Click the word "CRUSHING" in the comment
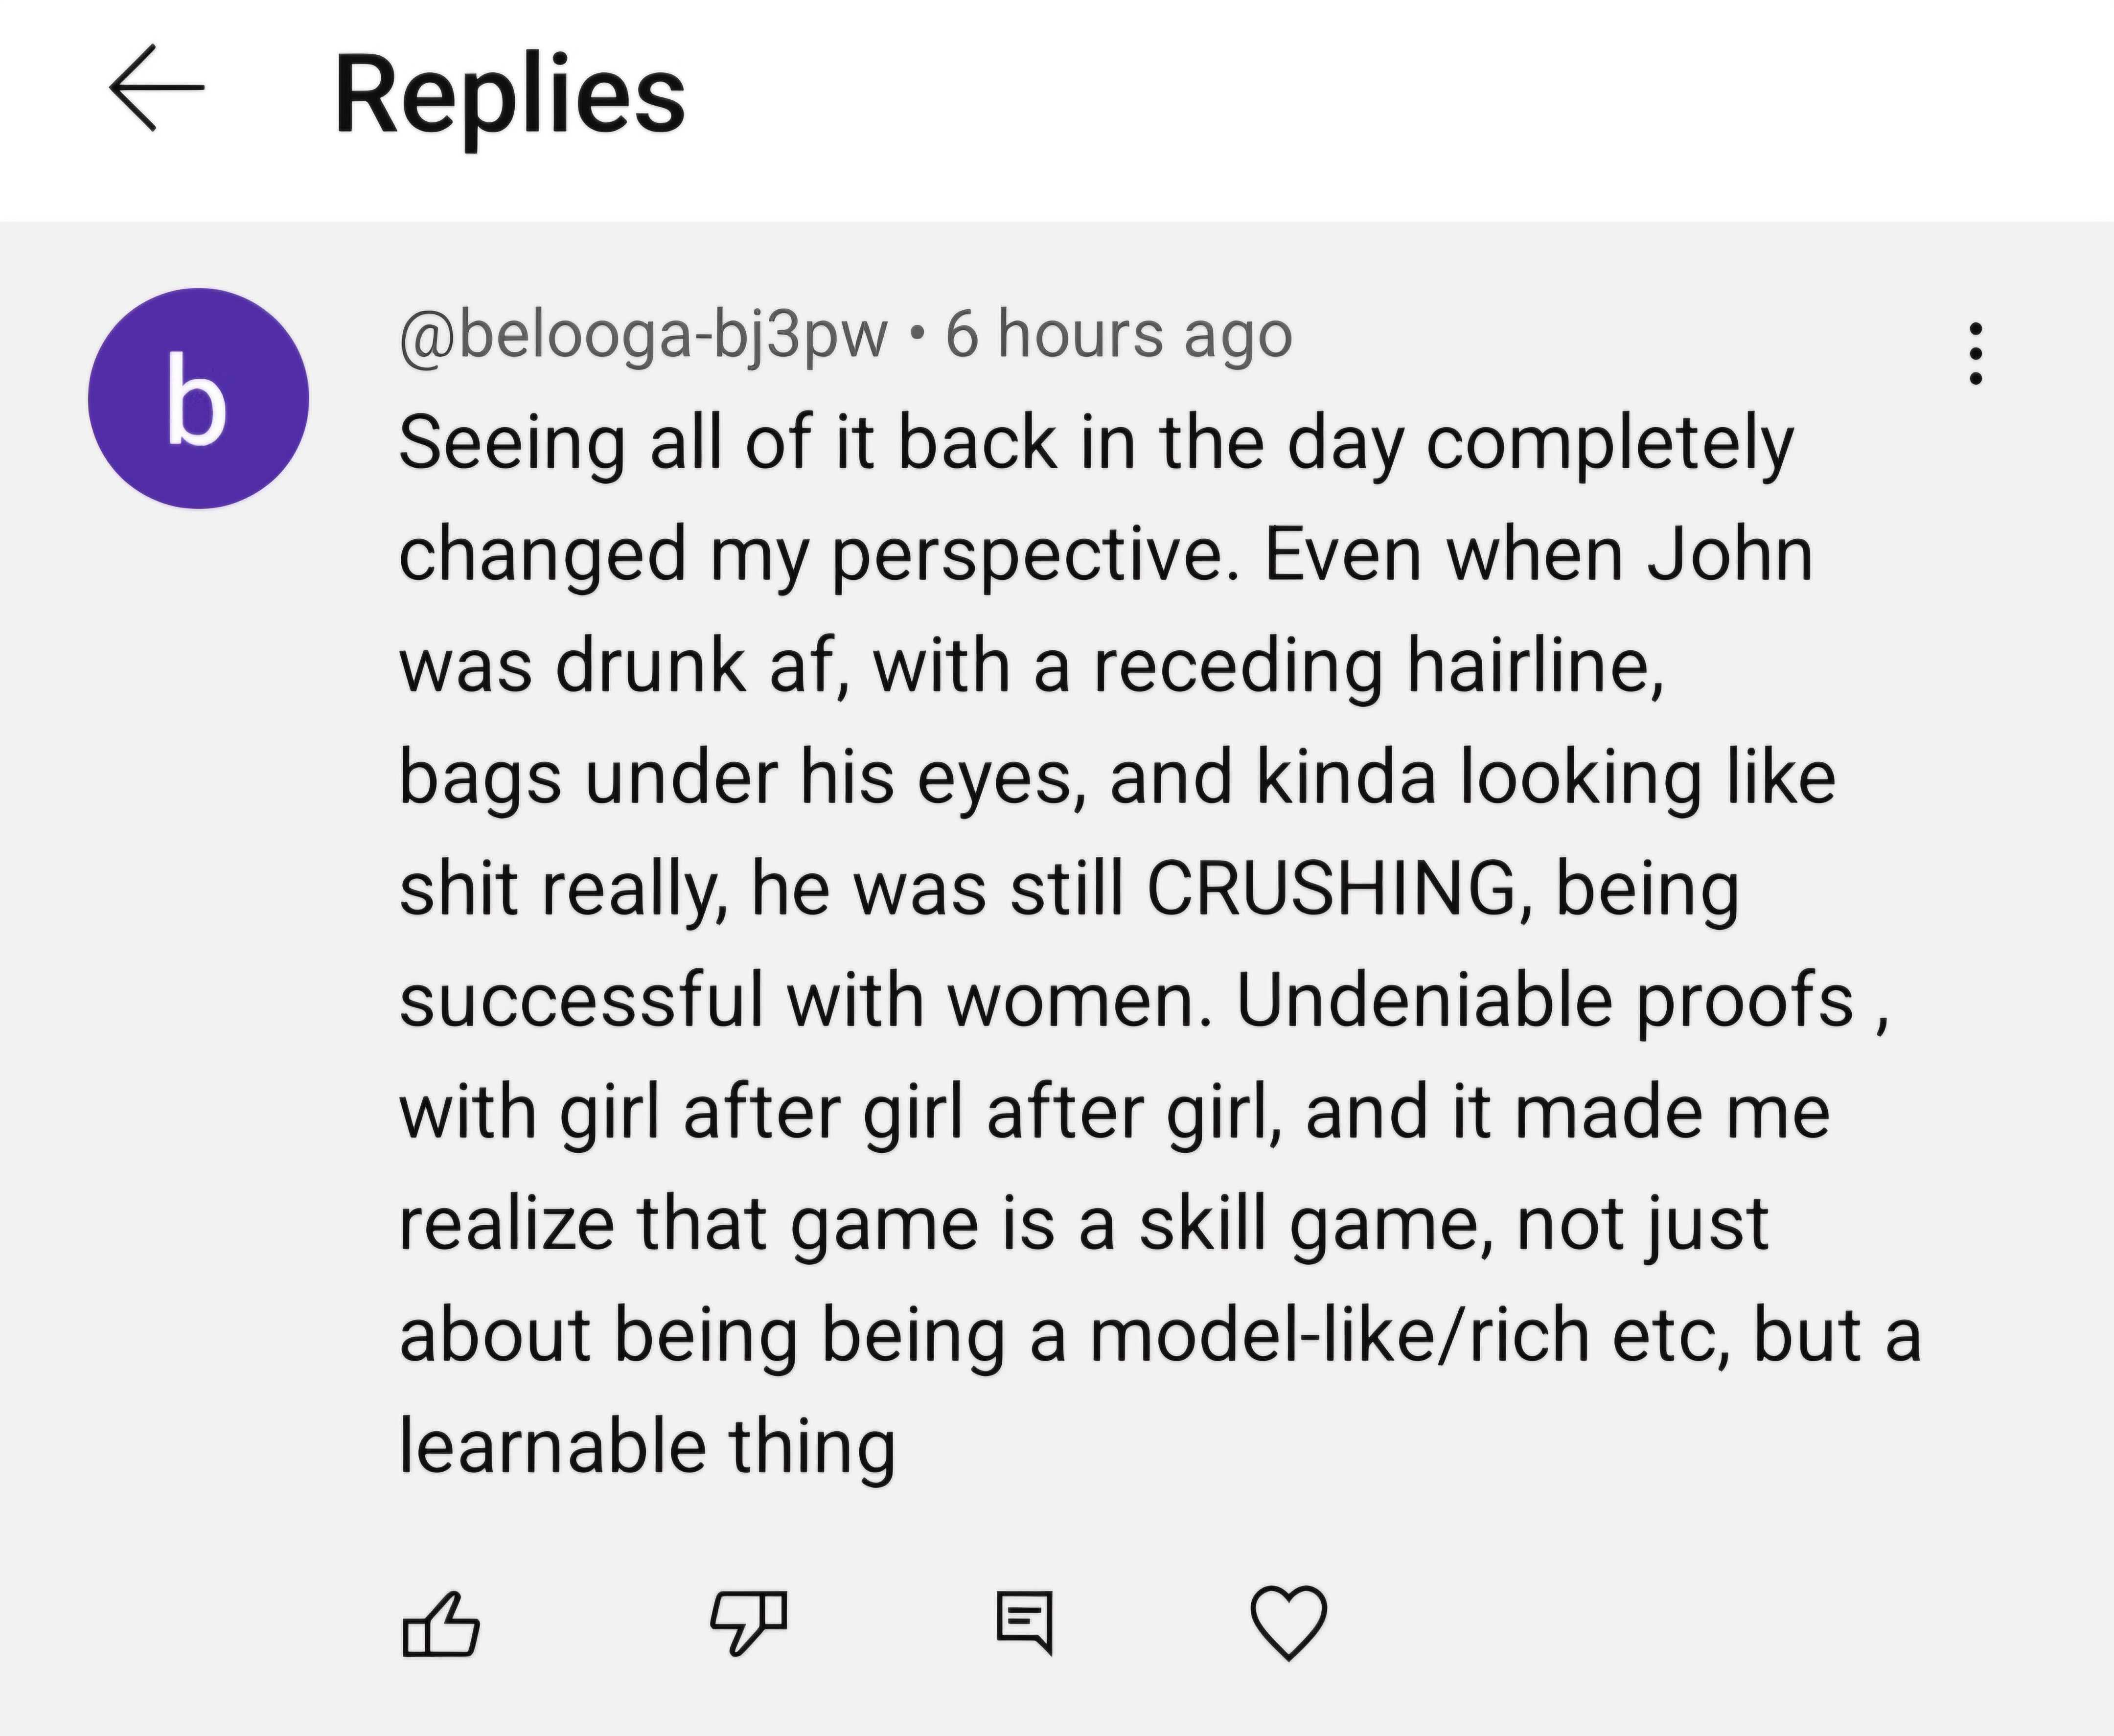The width and height of the screenshot is (2114, 1736). [x=1331, y=888]
